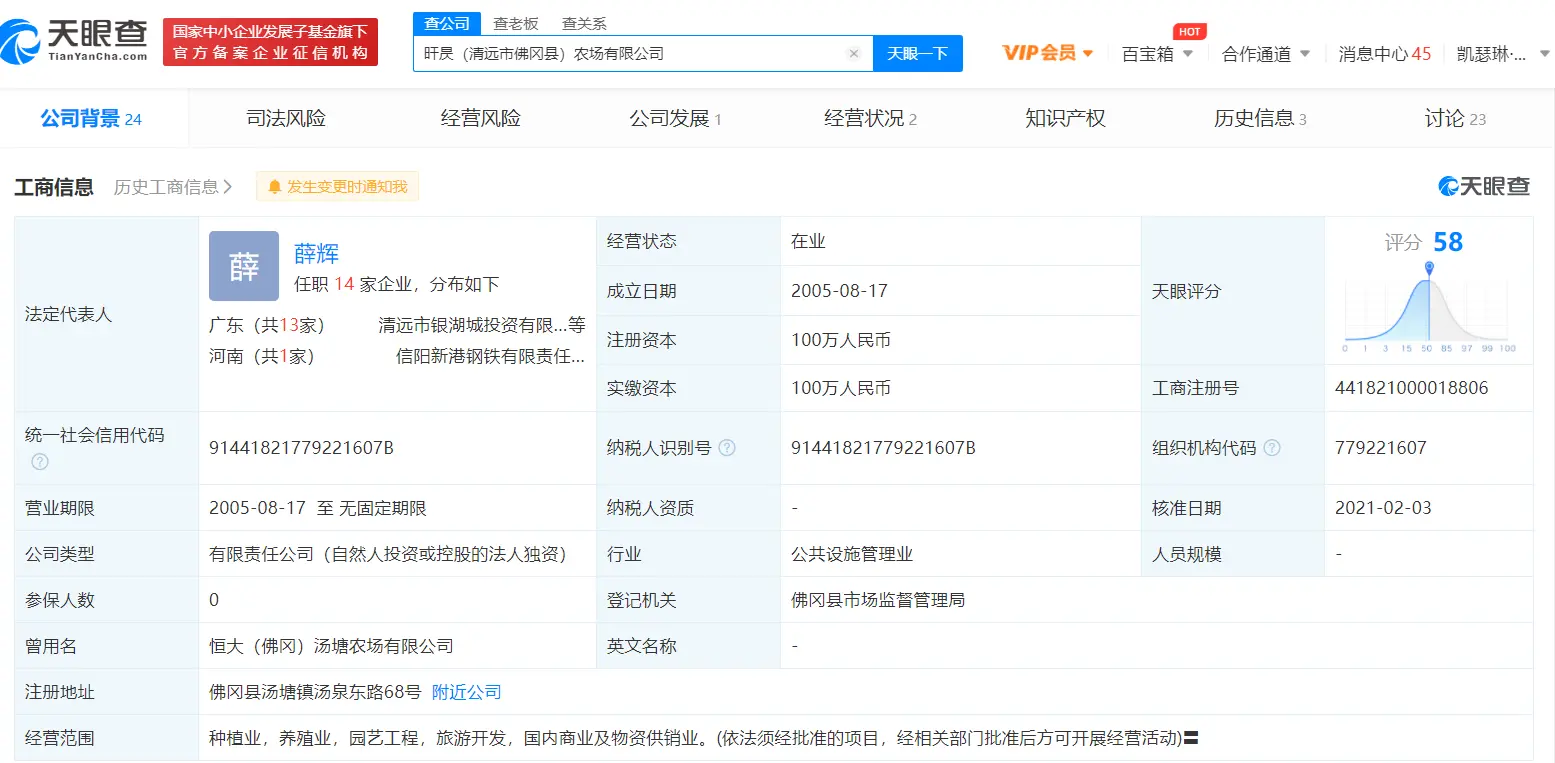Open 信阳新港钢铁有限责任 company link
This screenshot has width=1555, height=763.
click(490, 356)
